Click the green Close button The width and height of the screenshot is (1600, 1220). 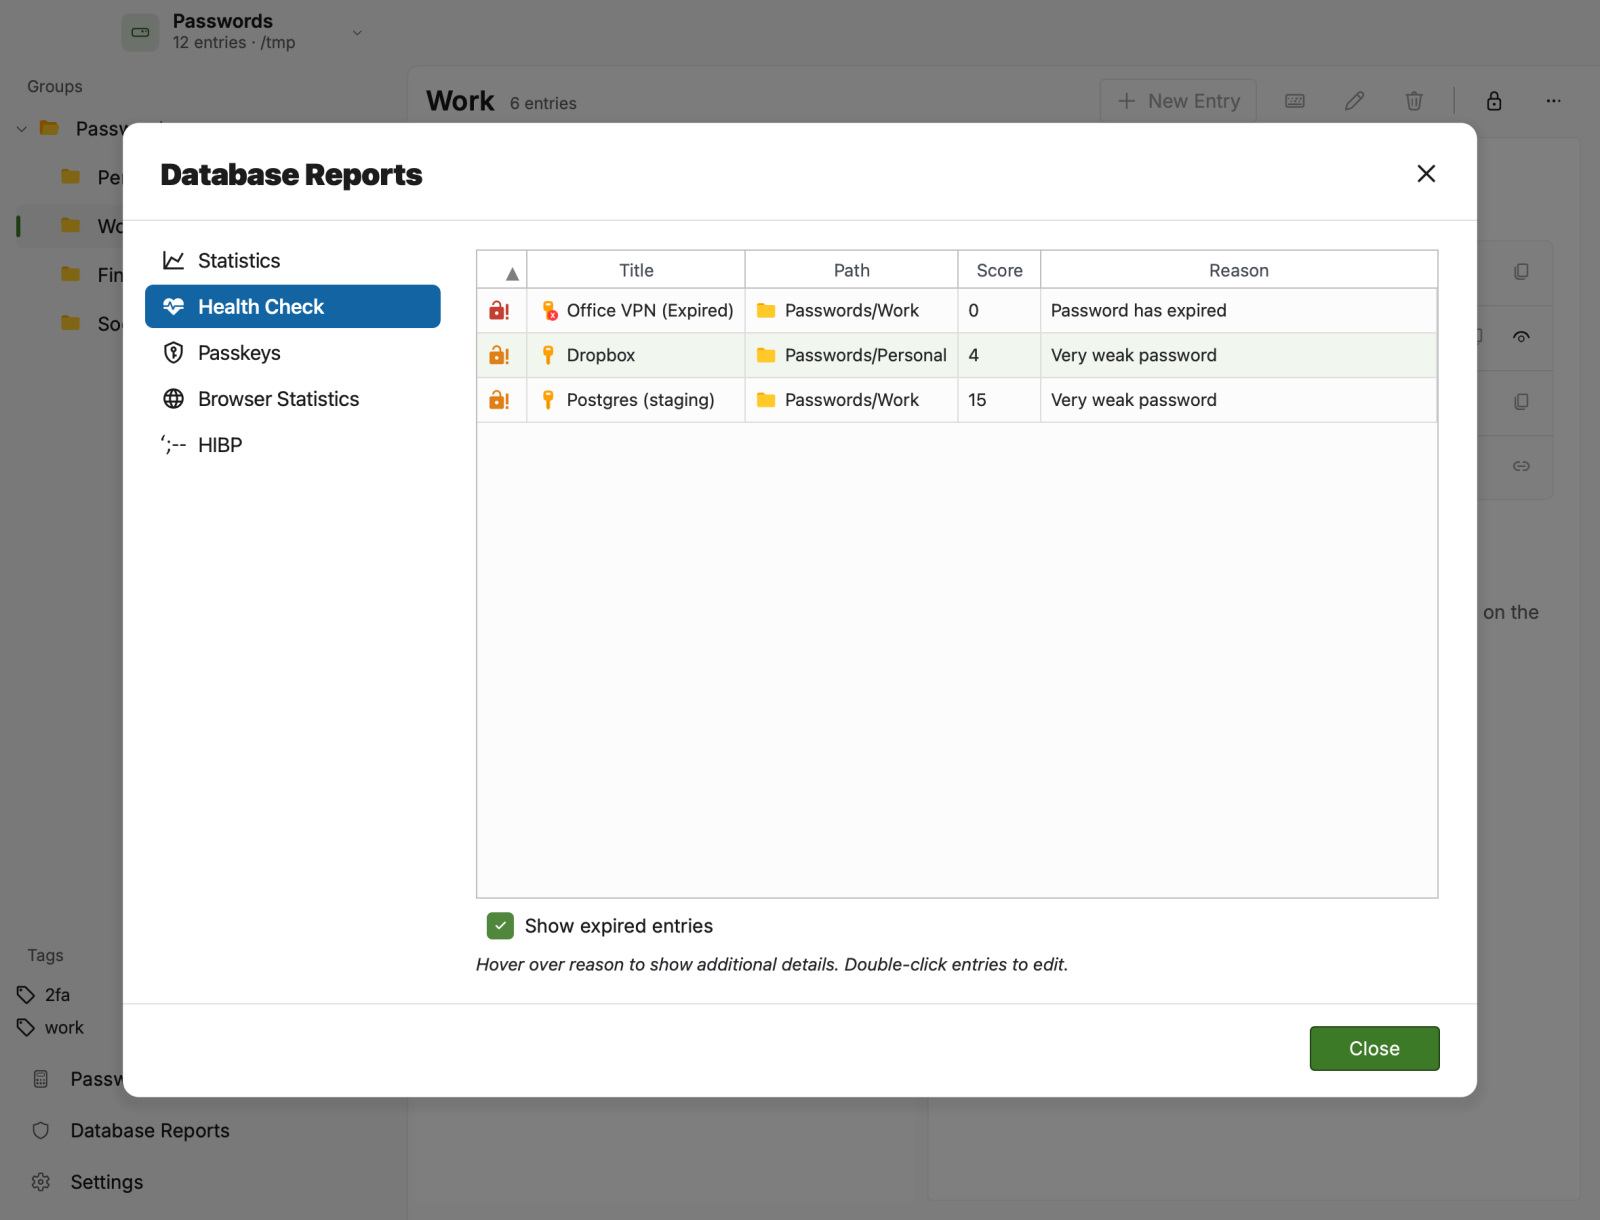click(x=1374, y=1048)
